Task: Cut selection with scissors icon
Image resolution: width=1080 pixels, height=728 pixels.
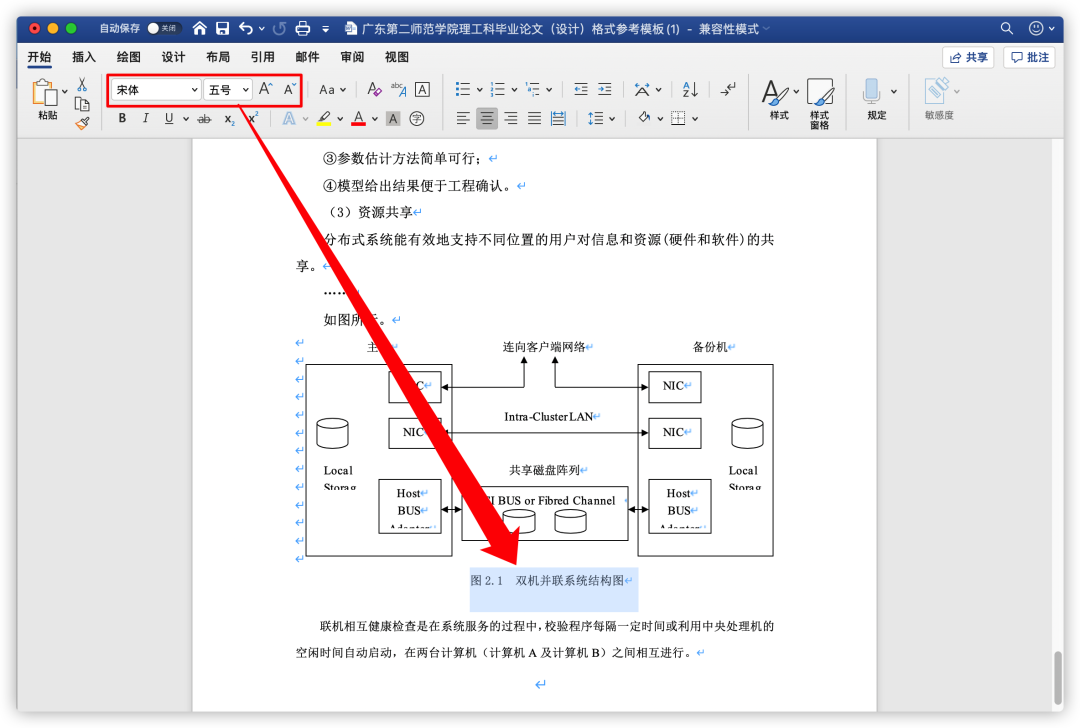Action: coord(82,85)
